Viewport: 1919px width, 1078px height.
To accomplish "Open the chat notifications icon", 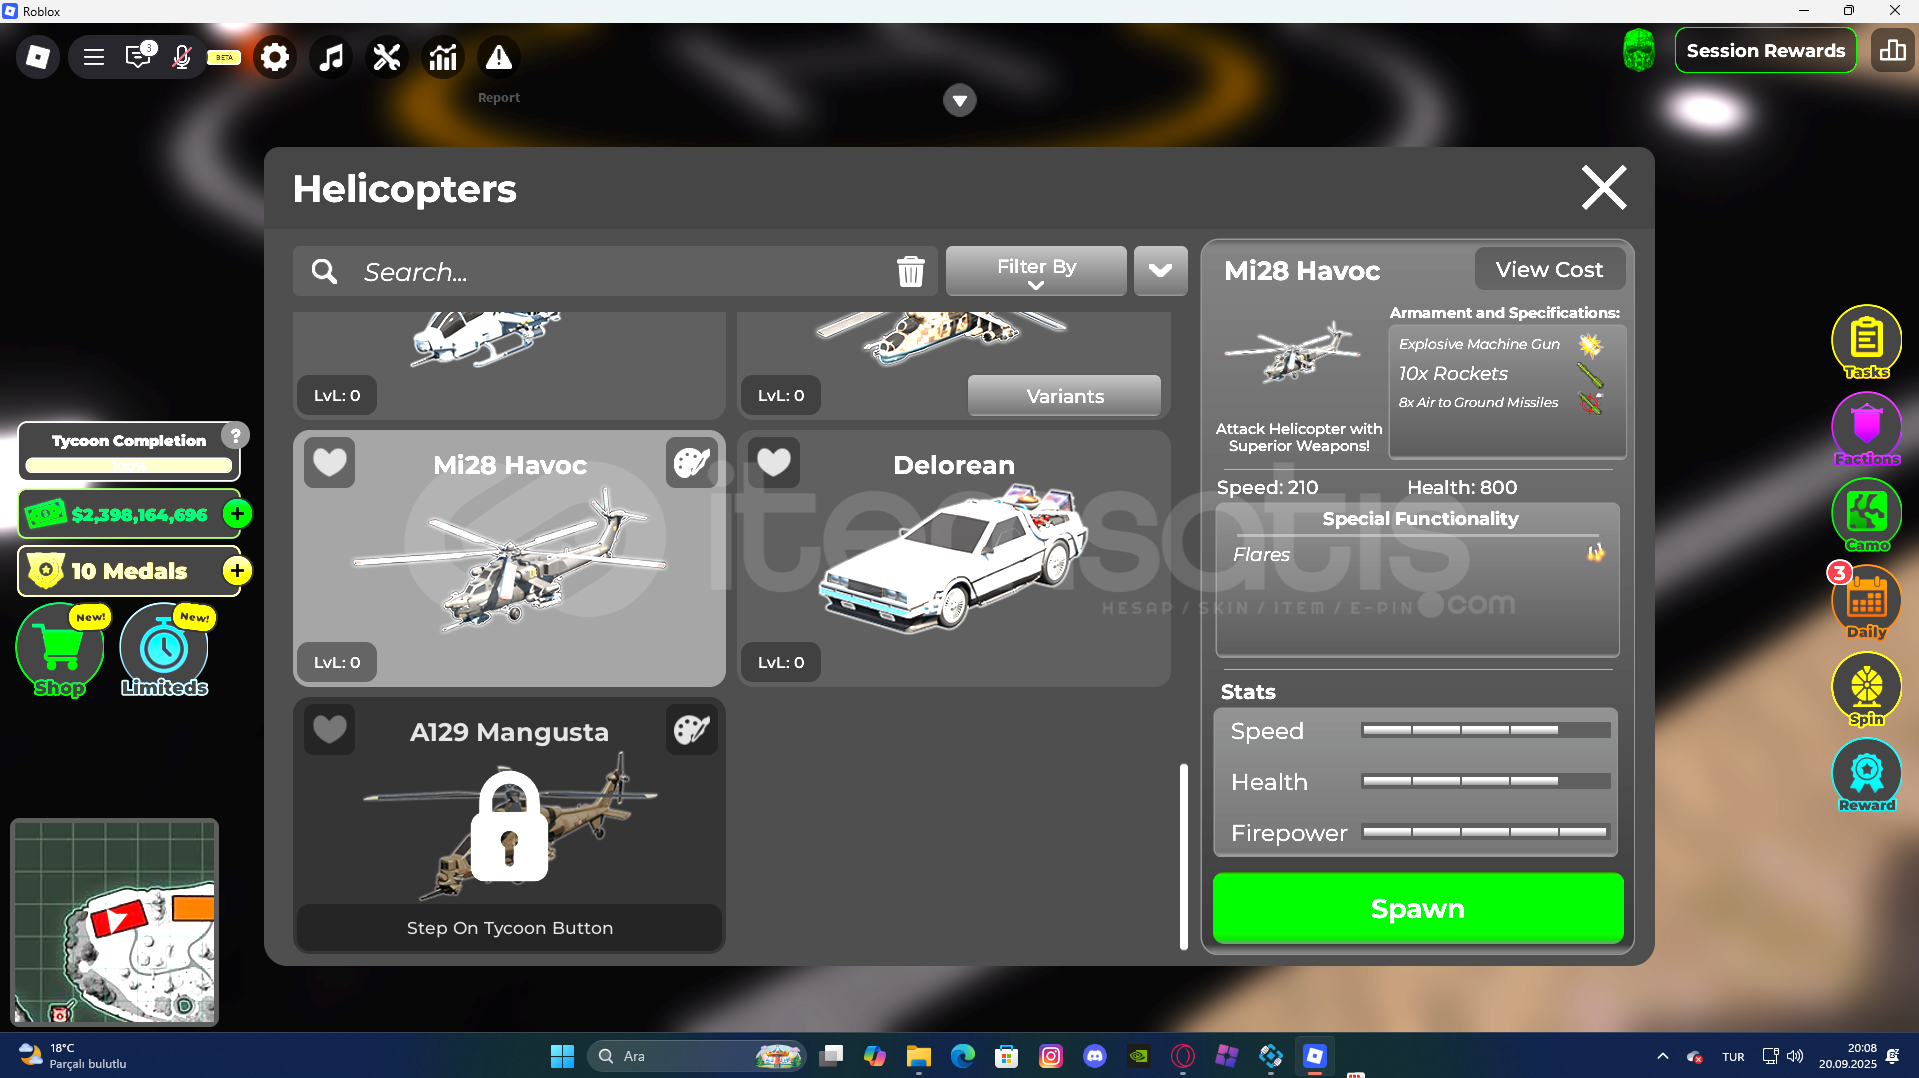I will 138,56.
